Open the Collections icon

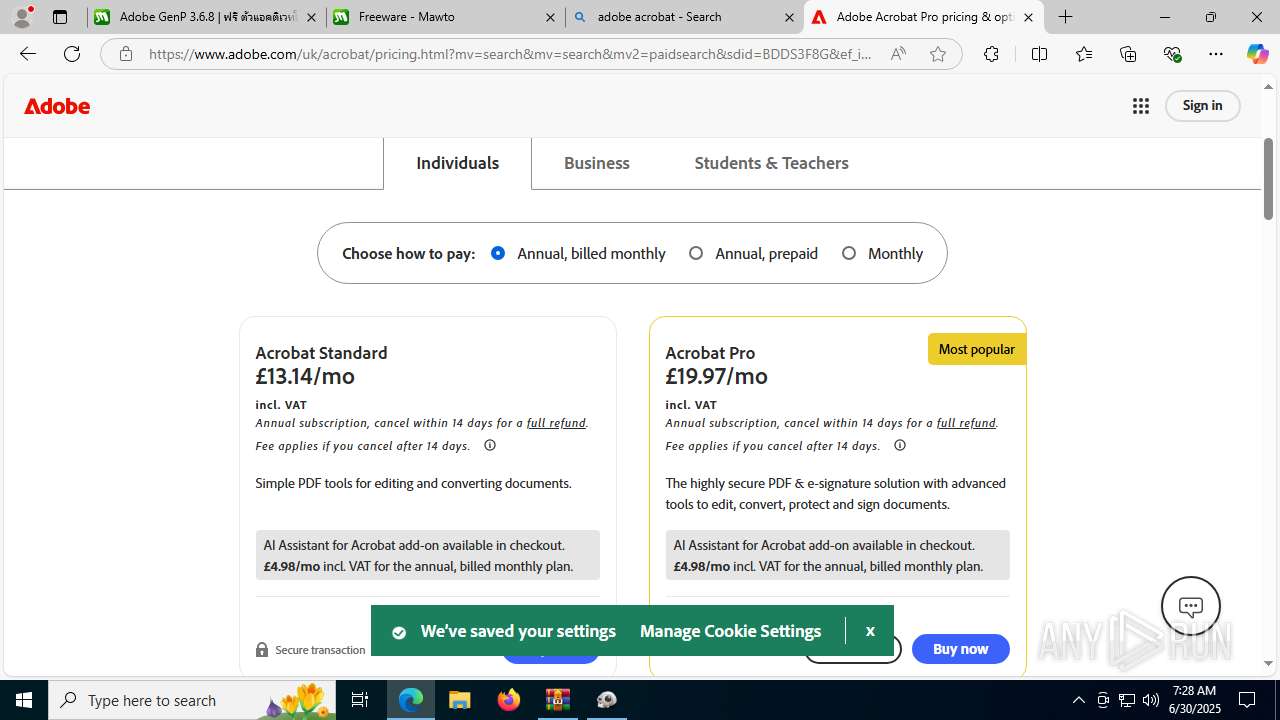click(x=1128, y=54)
